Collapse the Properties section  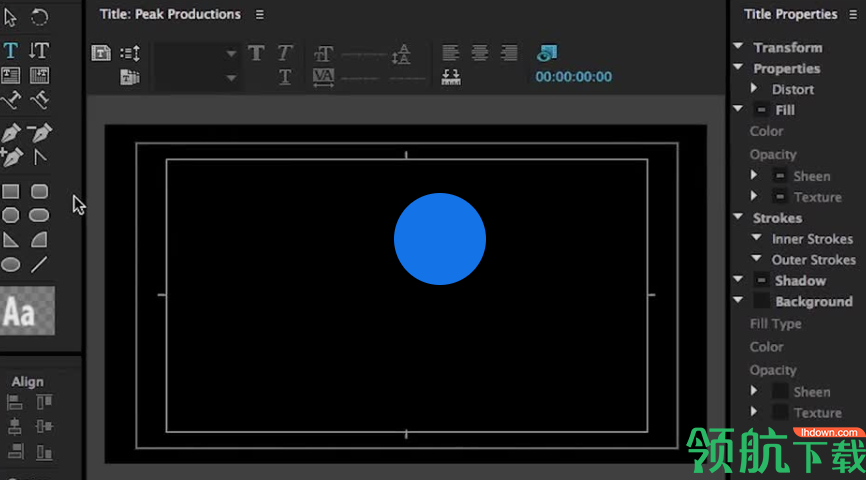(738, 67)
